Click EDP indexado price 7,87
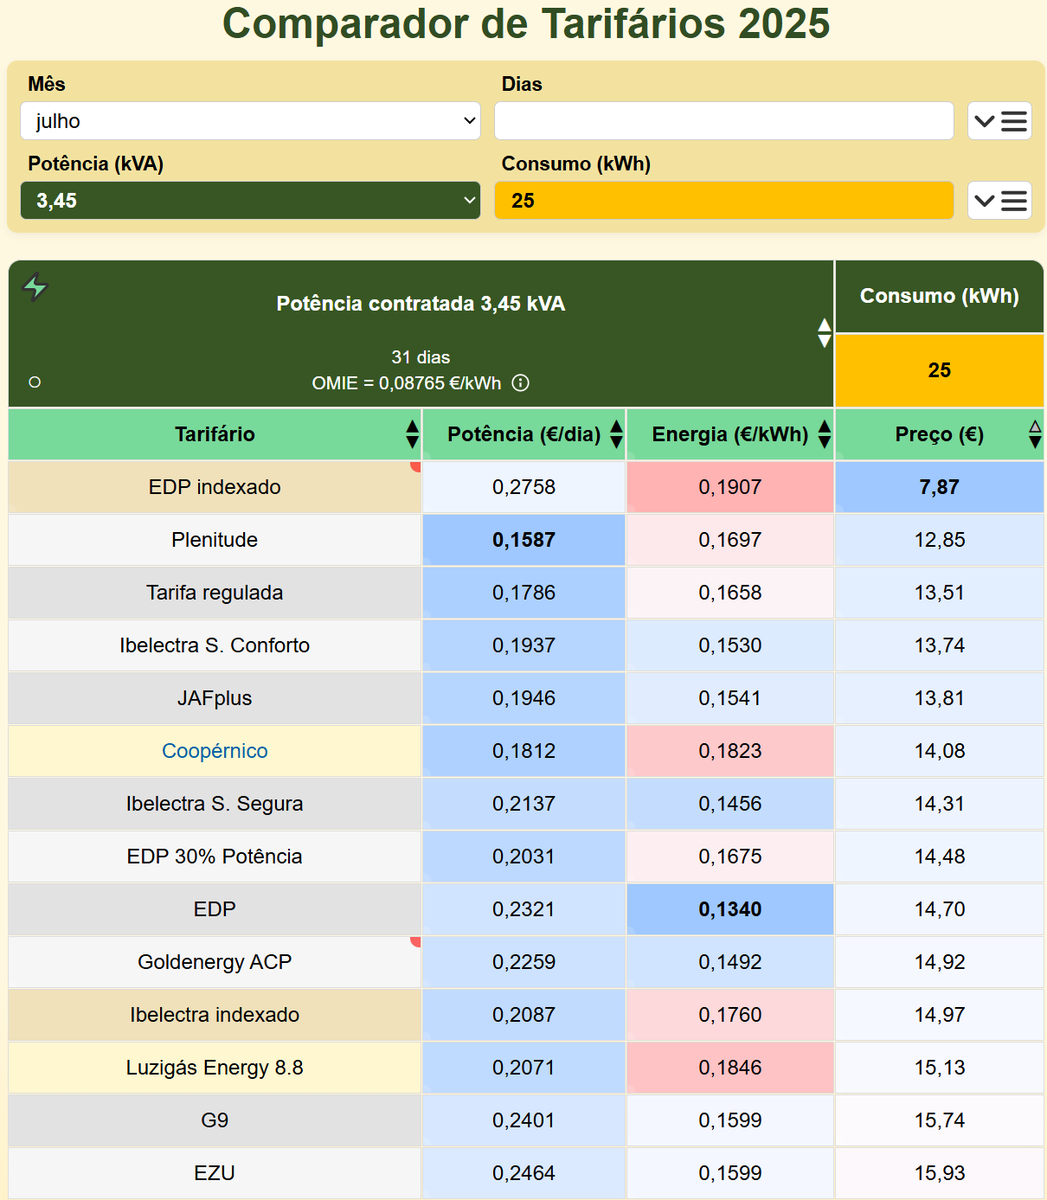 coord(939,487)
